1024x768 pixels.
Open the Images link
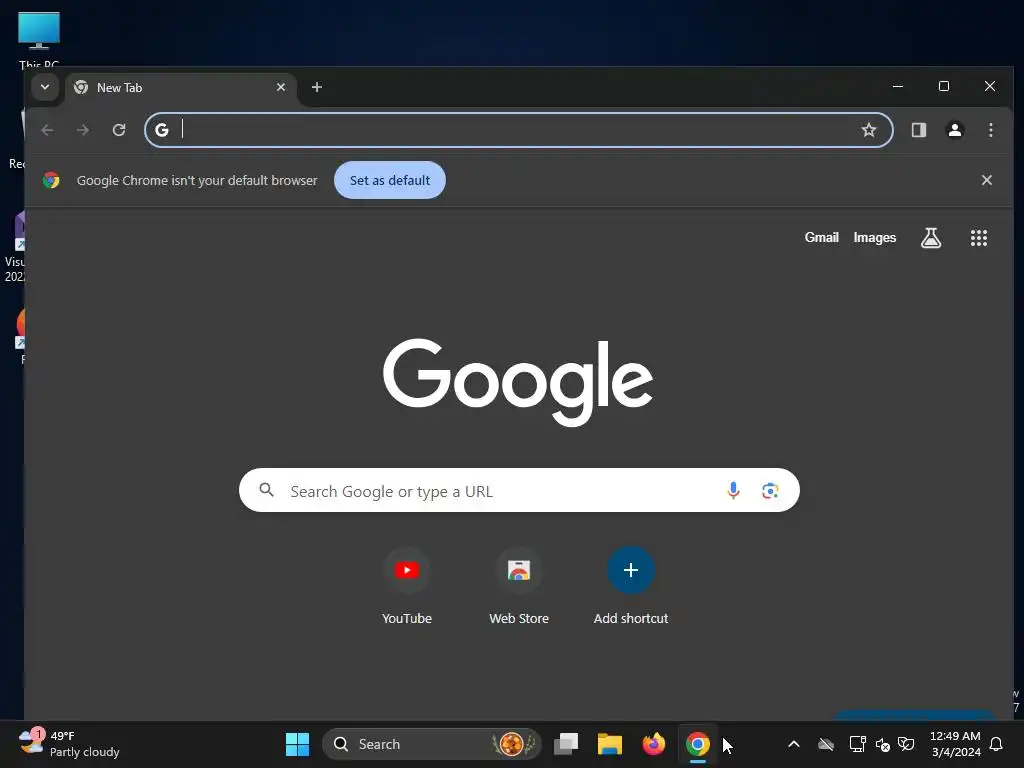[874, 238]
